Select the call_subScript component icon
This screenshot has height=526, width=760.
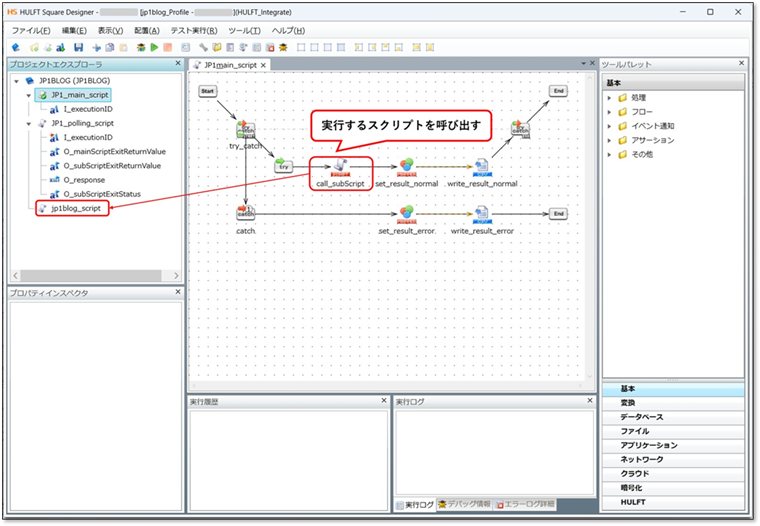pyautogui.click(x=338, y=166)
